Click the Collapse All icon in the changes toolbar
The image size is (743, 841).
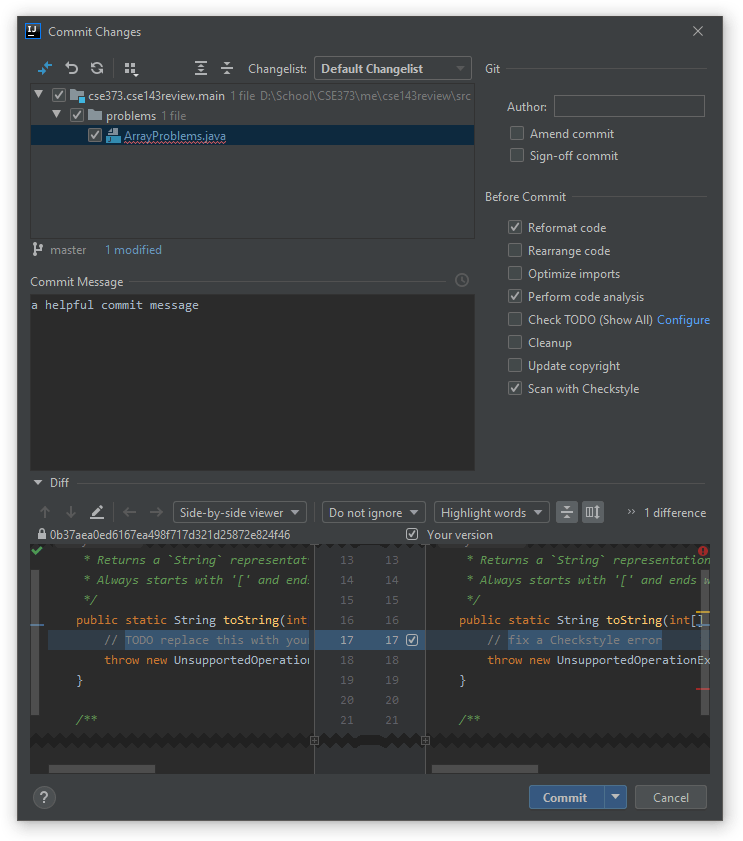click(x=227, y=68)
